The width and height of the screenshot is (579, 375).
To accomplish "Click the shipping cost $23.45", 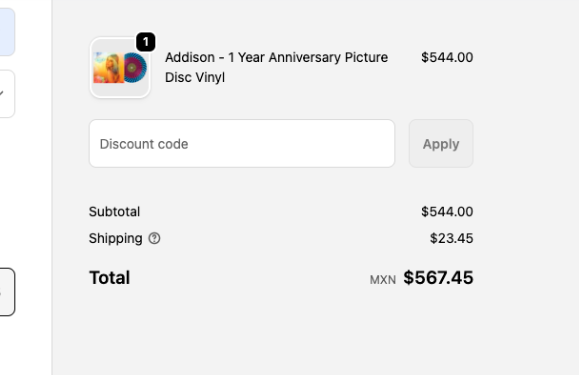I will 451,238.
